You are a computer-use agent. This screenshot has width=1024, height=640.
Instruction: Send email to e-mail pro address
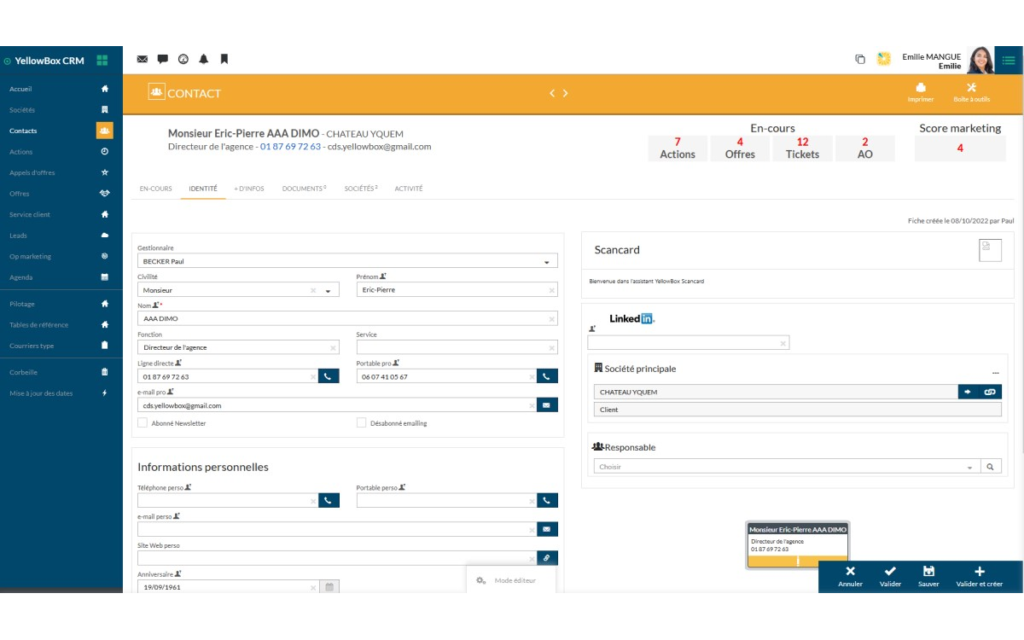tap(547, 405)
